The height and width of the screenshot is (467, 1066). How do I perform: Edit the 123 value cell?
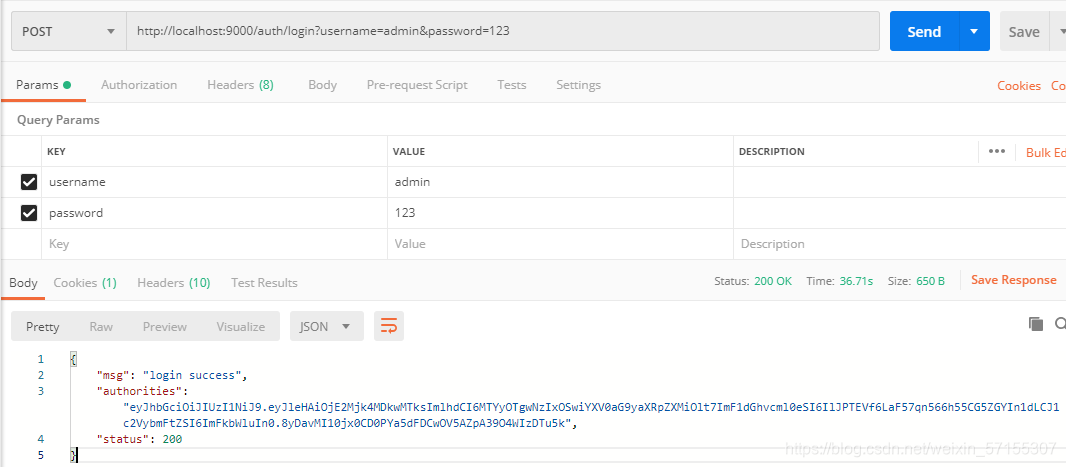point(560,213)
